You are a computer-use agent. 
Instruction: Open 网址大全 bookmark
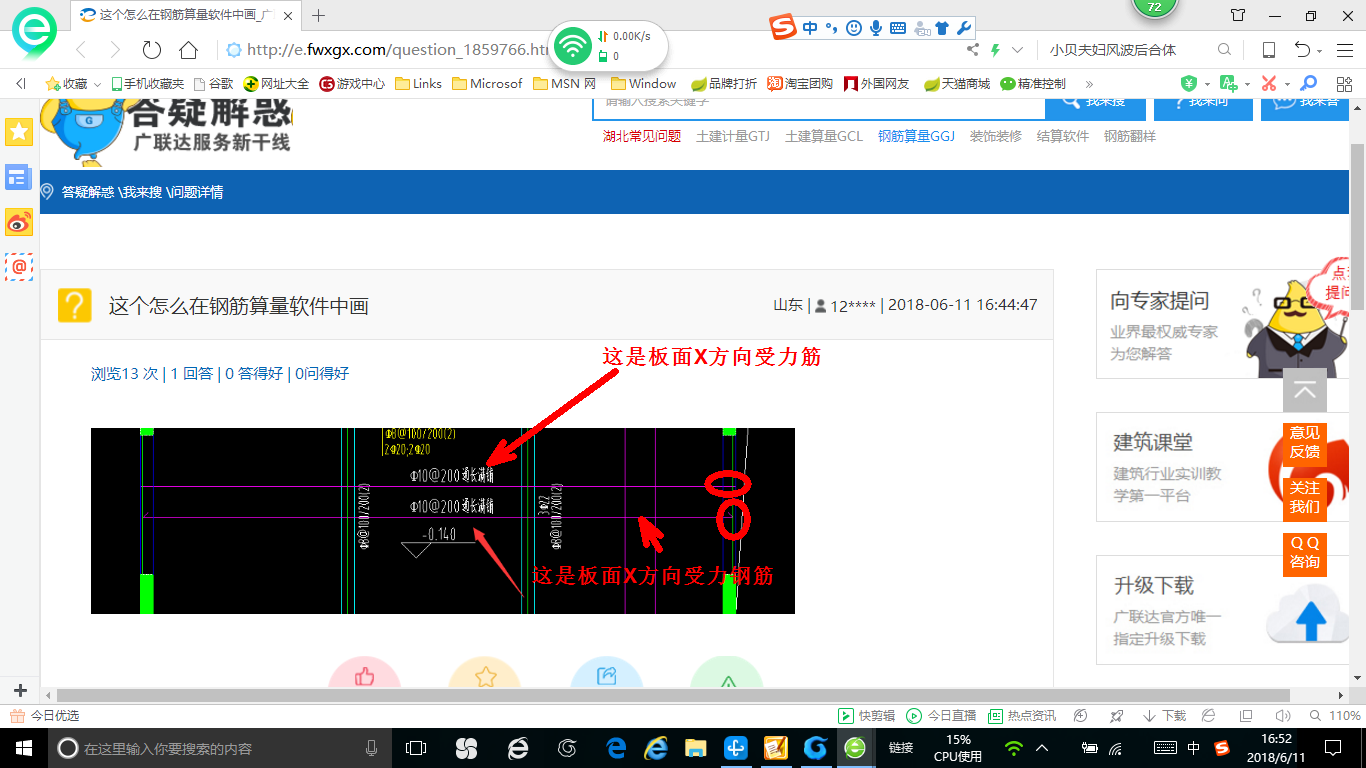pos(277,84)
